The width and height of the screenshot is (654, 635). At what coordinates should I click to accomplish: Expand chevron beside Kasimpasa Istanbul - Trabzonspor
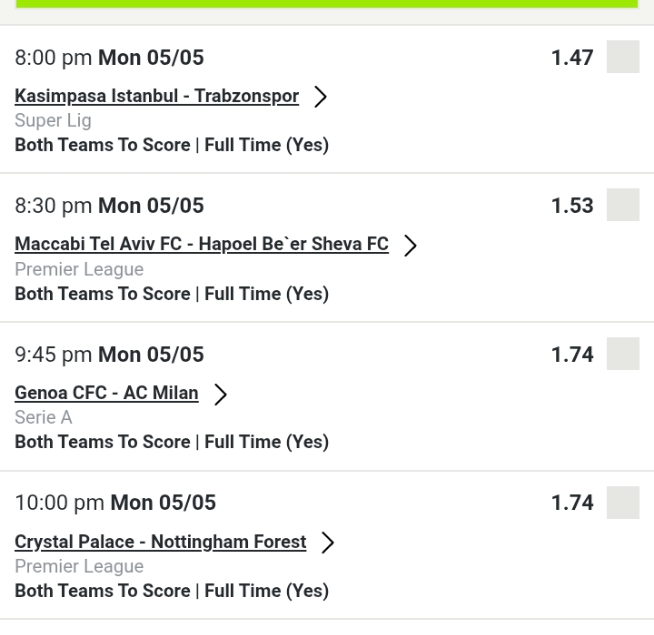320,97
